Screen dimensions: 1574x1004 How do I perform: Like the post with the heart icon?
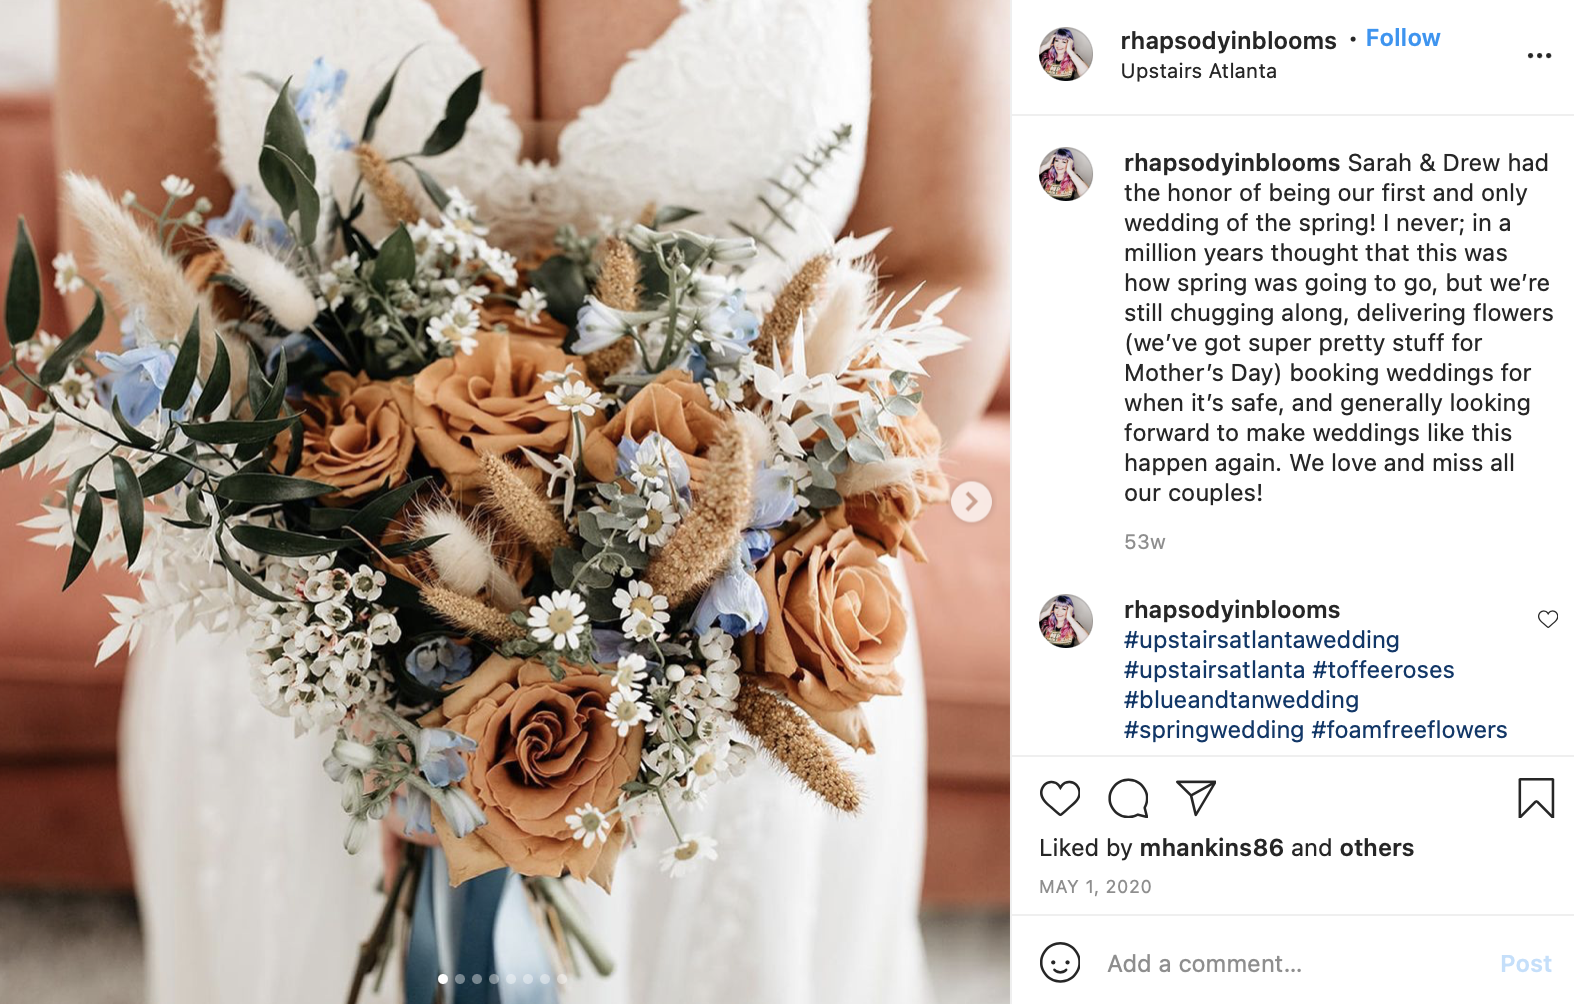[1060, 798]
